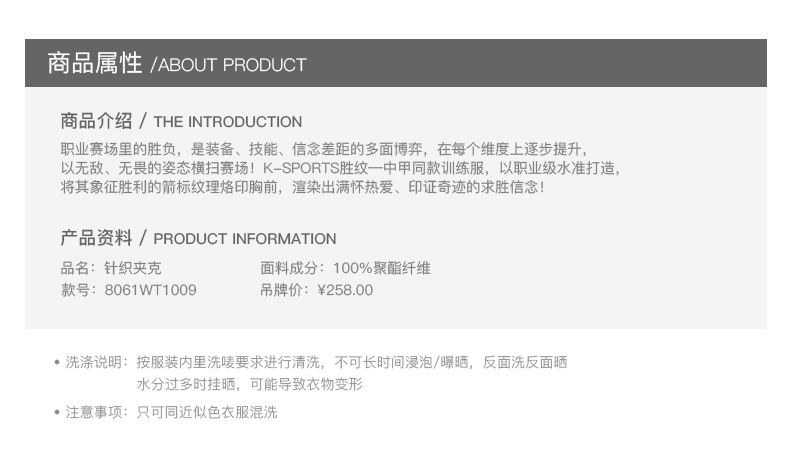The height and width of the screenshot is (450, 790).
Task: Click the bullet dot before 洗涤说明
Action: 57,363
